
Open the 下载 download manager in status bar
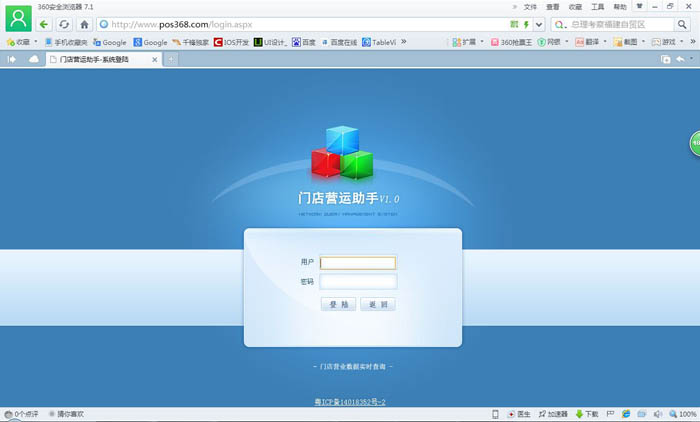click(586, 414)
